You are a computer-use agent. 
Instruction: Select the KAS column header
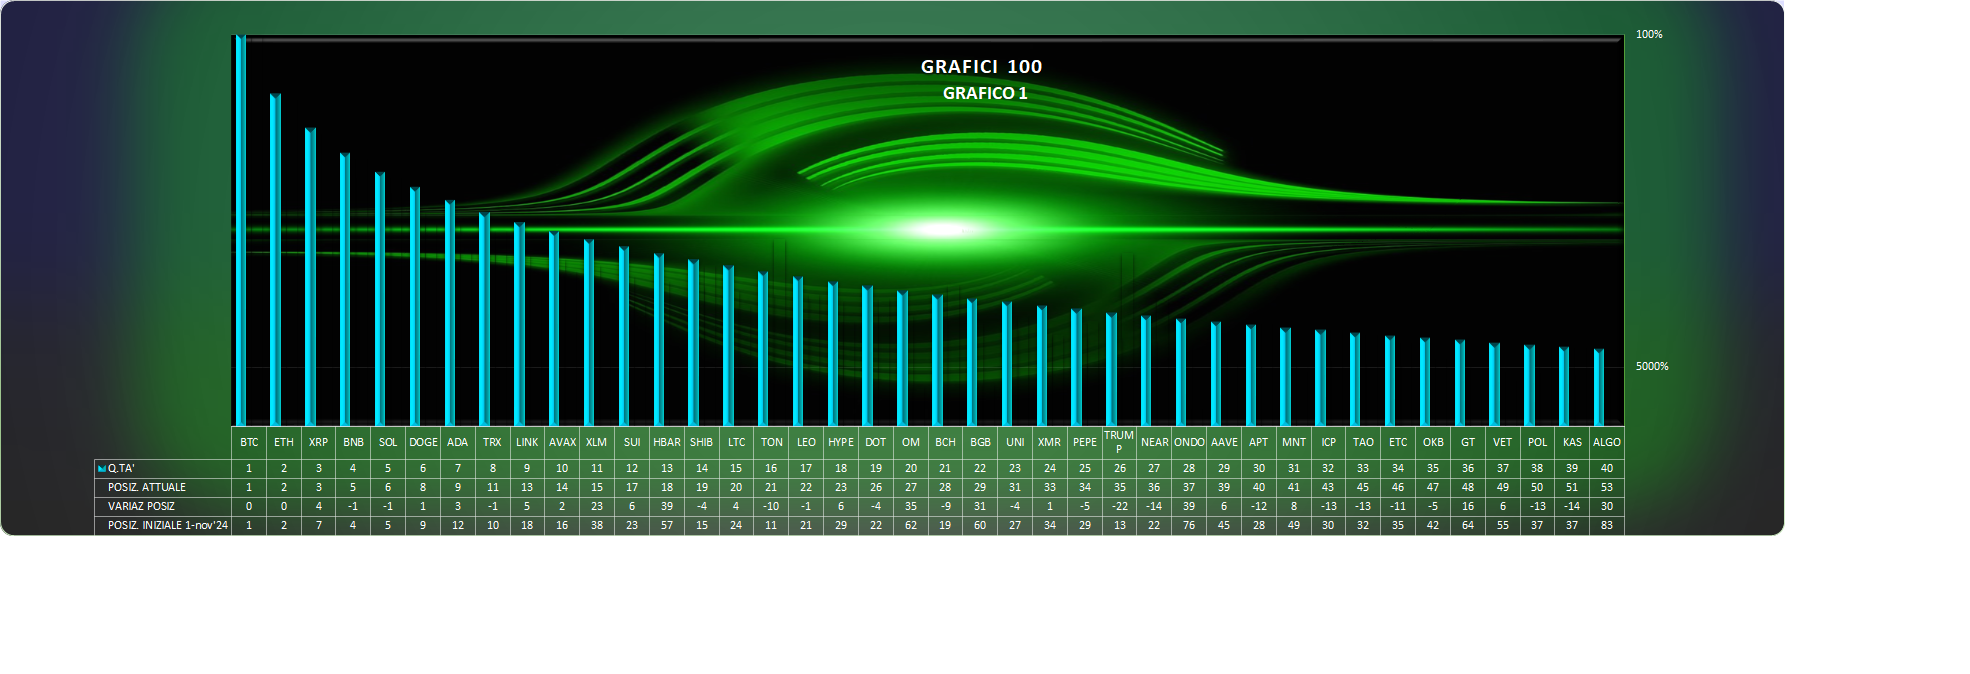[x=1572, y=442]
